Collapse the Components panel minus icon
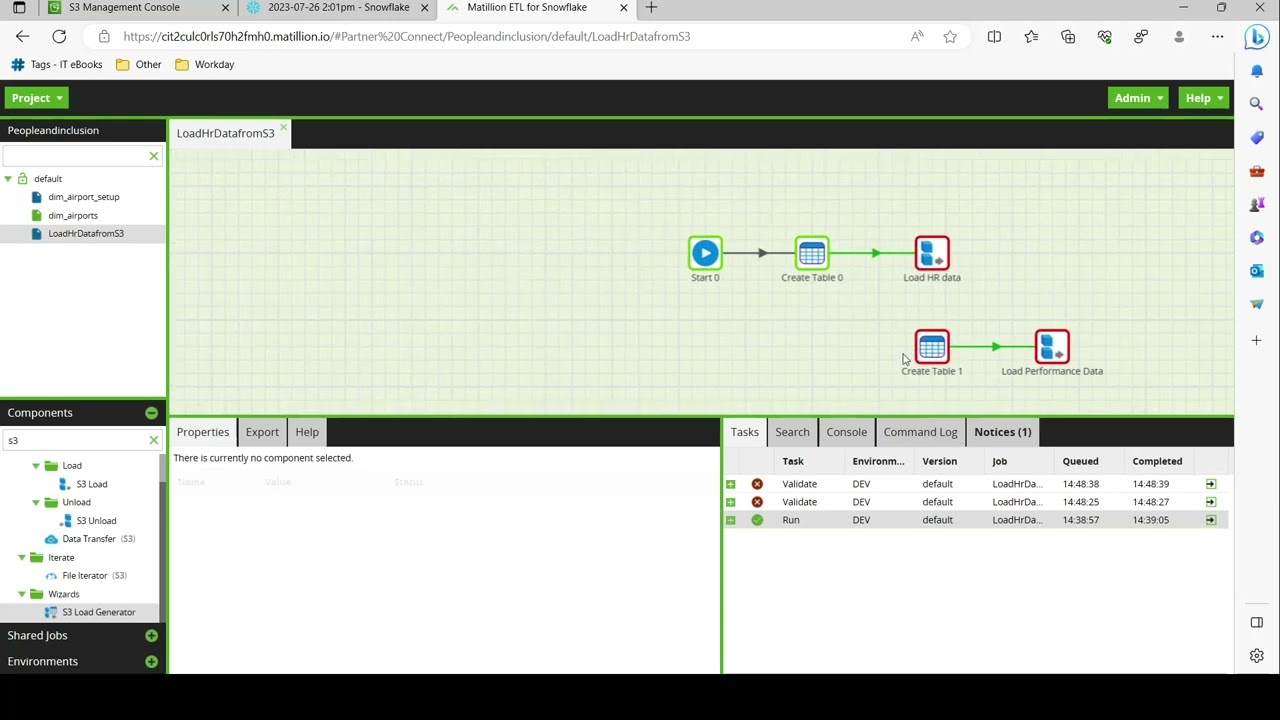The height and width of the screenshot is (720, 1280). click(151, 413)
